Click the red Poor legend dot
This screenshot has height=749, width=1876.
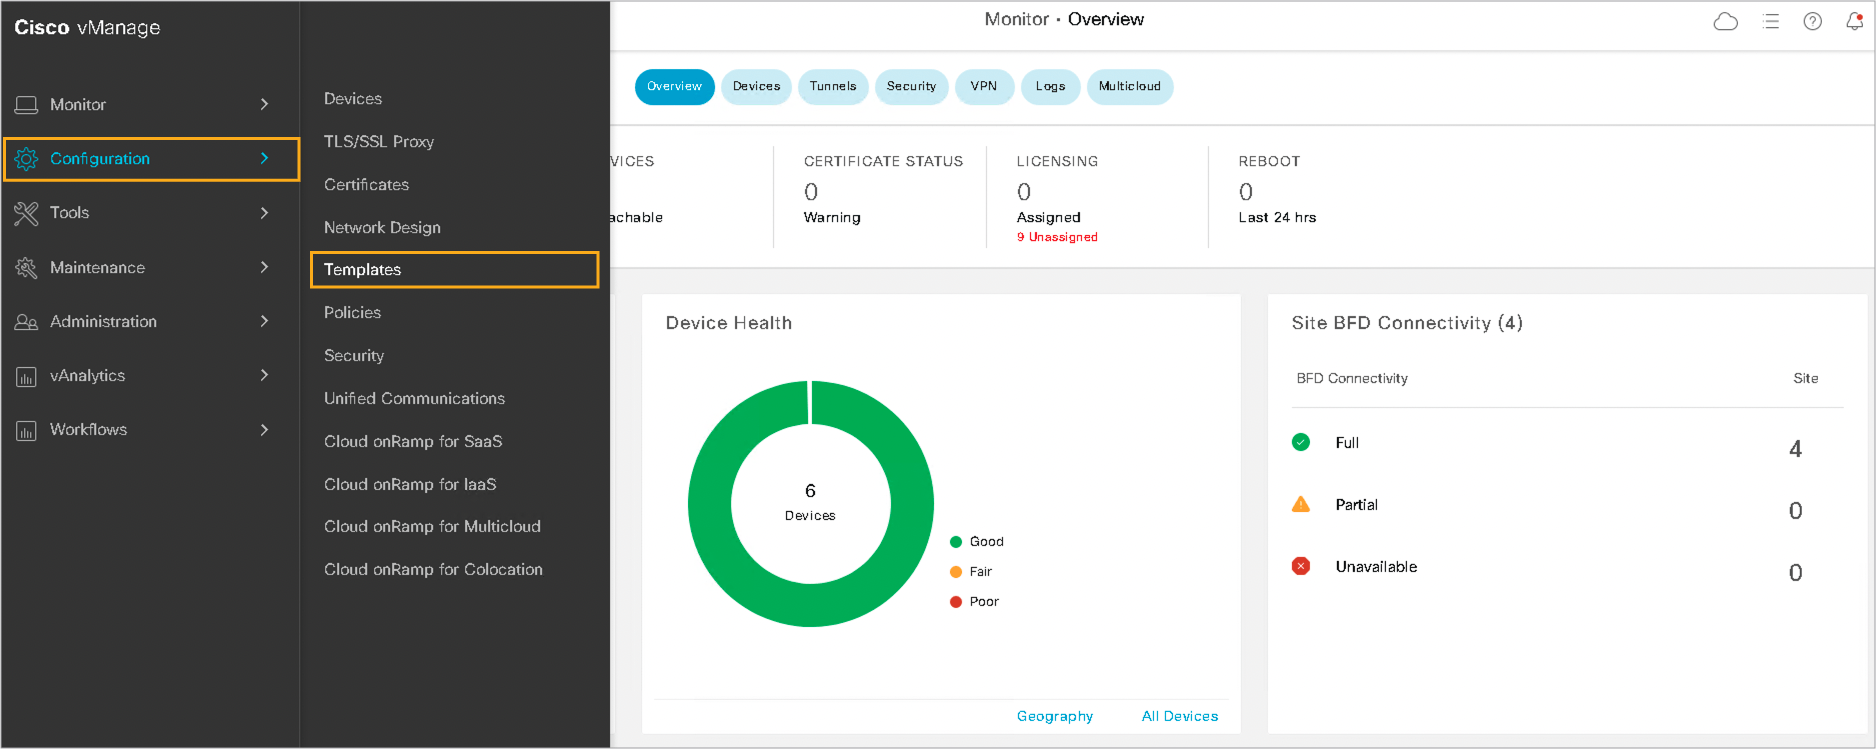[956, 602]
